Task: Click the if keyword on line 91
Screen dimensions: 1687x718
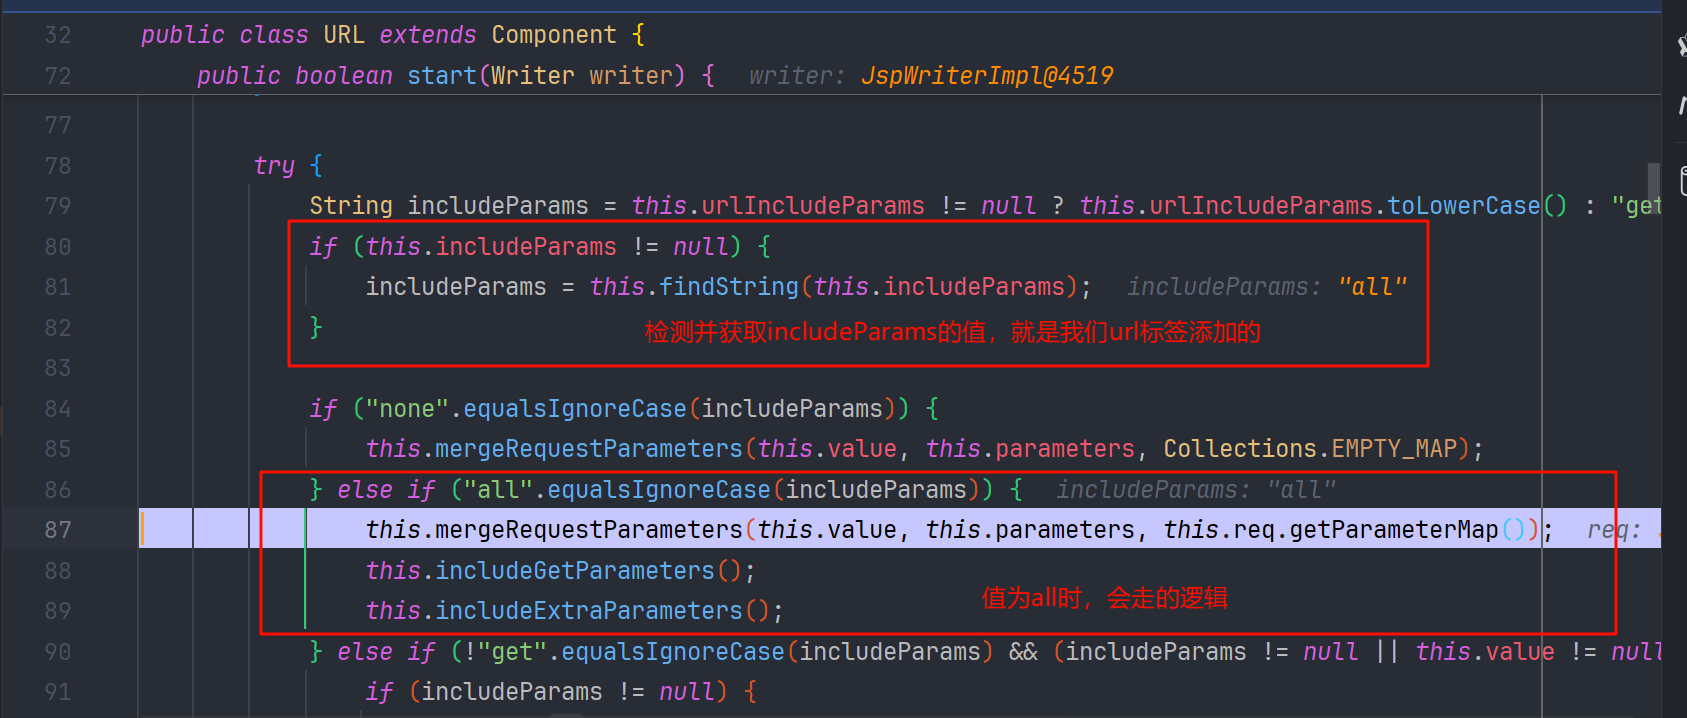Action: tap(379, 692)
